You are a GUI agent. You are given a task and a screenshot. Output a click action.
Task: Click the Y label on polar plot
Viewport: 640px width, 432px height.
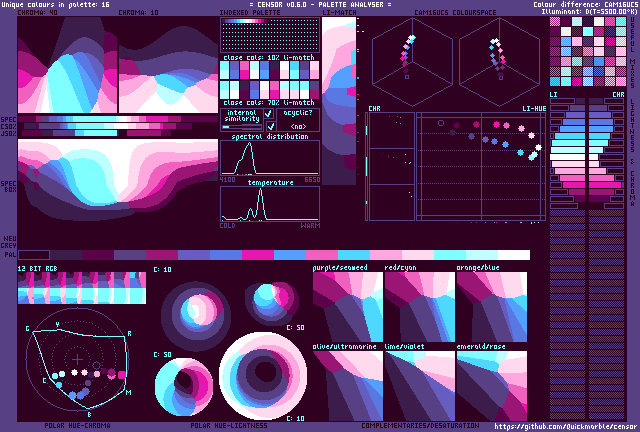click(x=57, y=324)
